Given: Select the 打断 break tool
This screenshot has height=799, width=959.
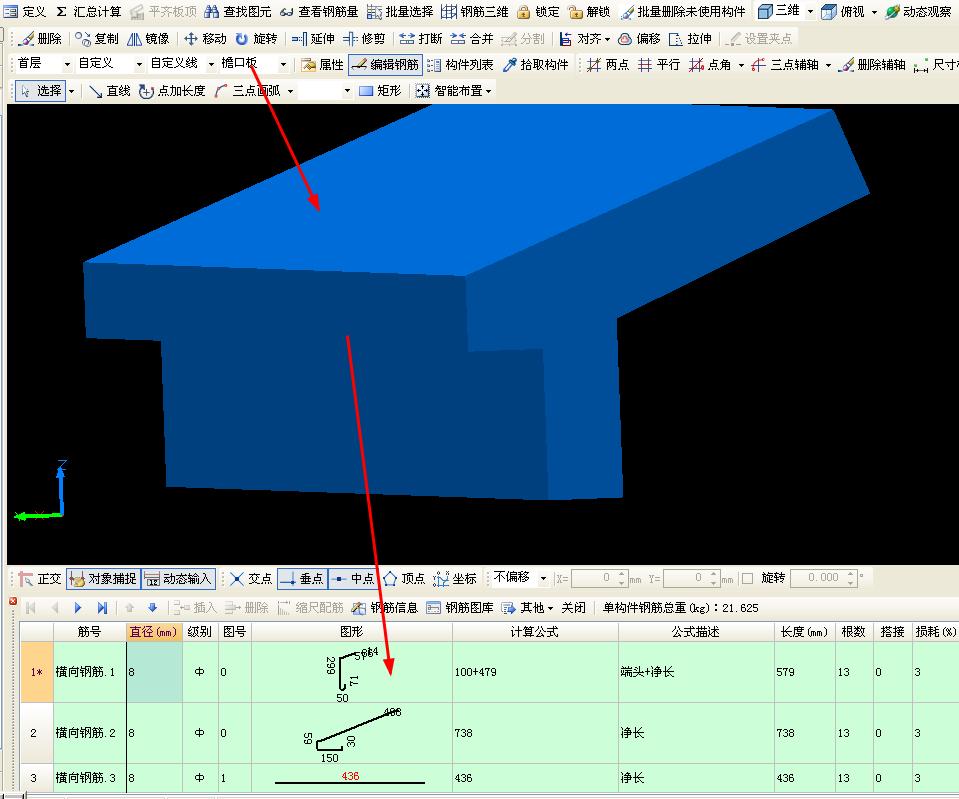Looking at the screenshot, I should 421,39.
